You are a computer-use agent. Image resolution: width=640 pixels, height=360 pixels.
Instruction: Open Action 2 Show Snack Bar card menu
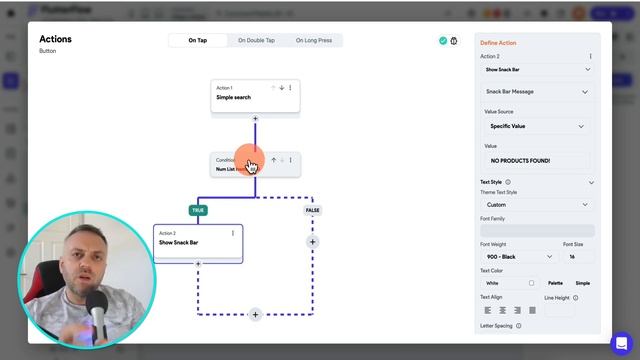(233, 233)
